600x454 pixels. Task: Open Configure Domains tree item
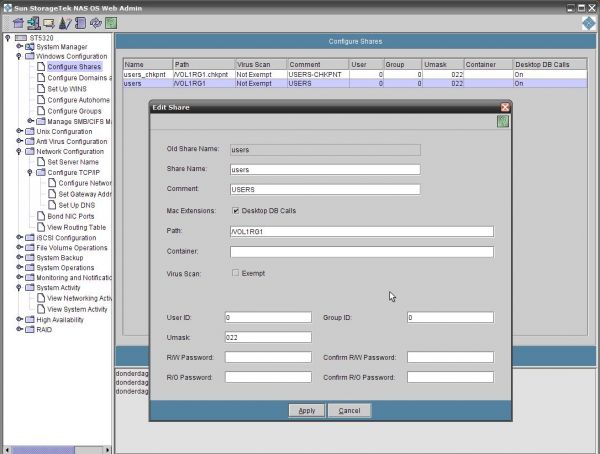(x=79, y=78)
